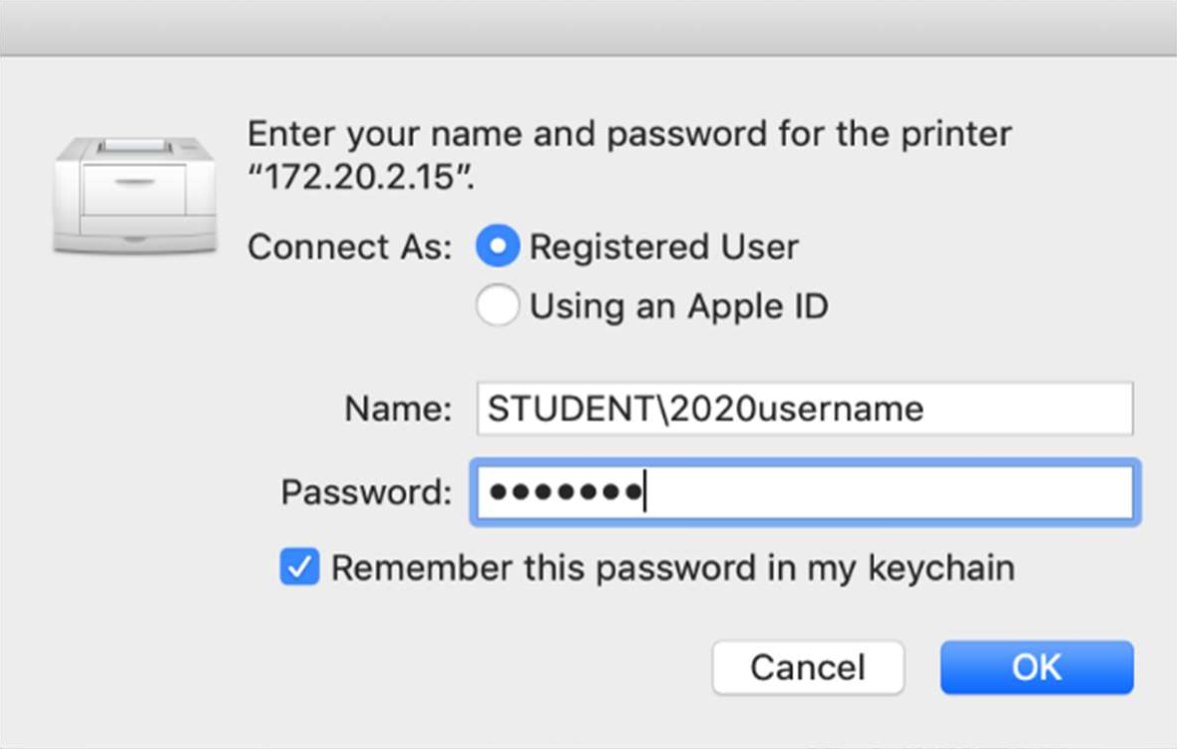The height and width of the screenshot is (749, 1177).
Task: Click the Registered User label text
Action: pos(664,247)
